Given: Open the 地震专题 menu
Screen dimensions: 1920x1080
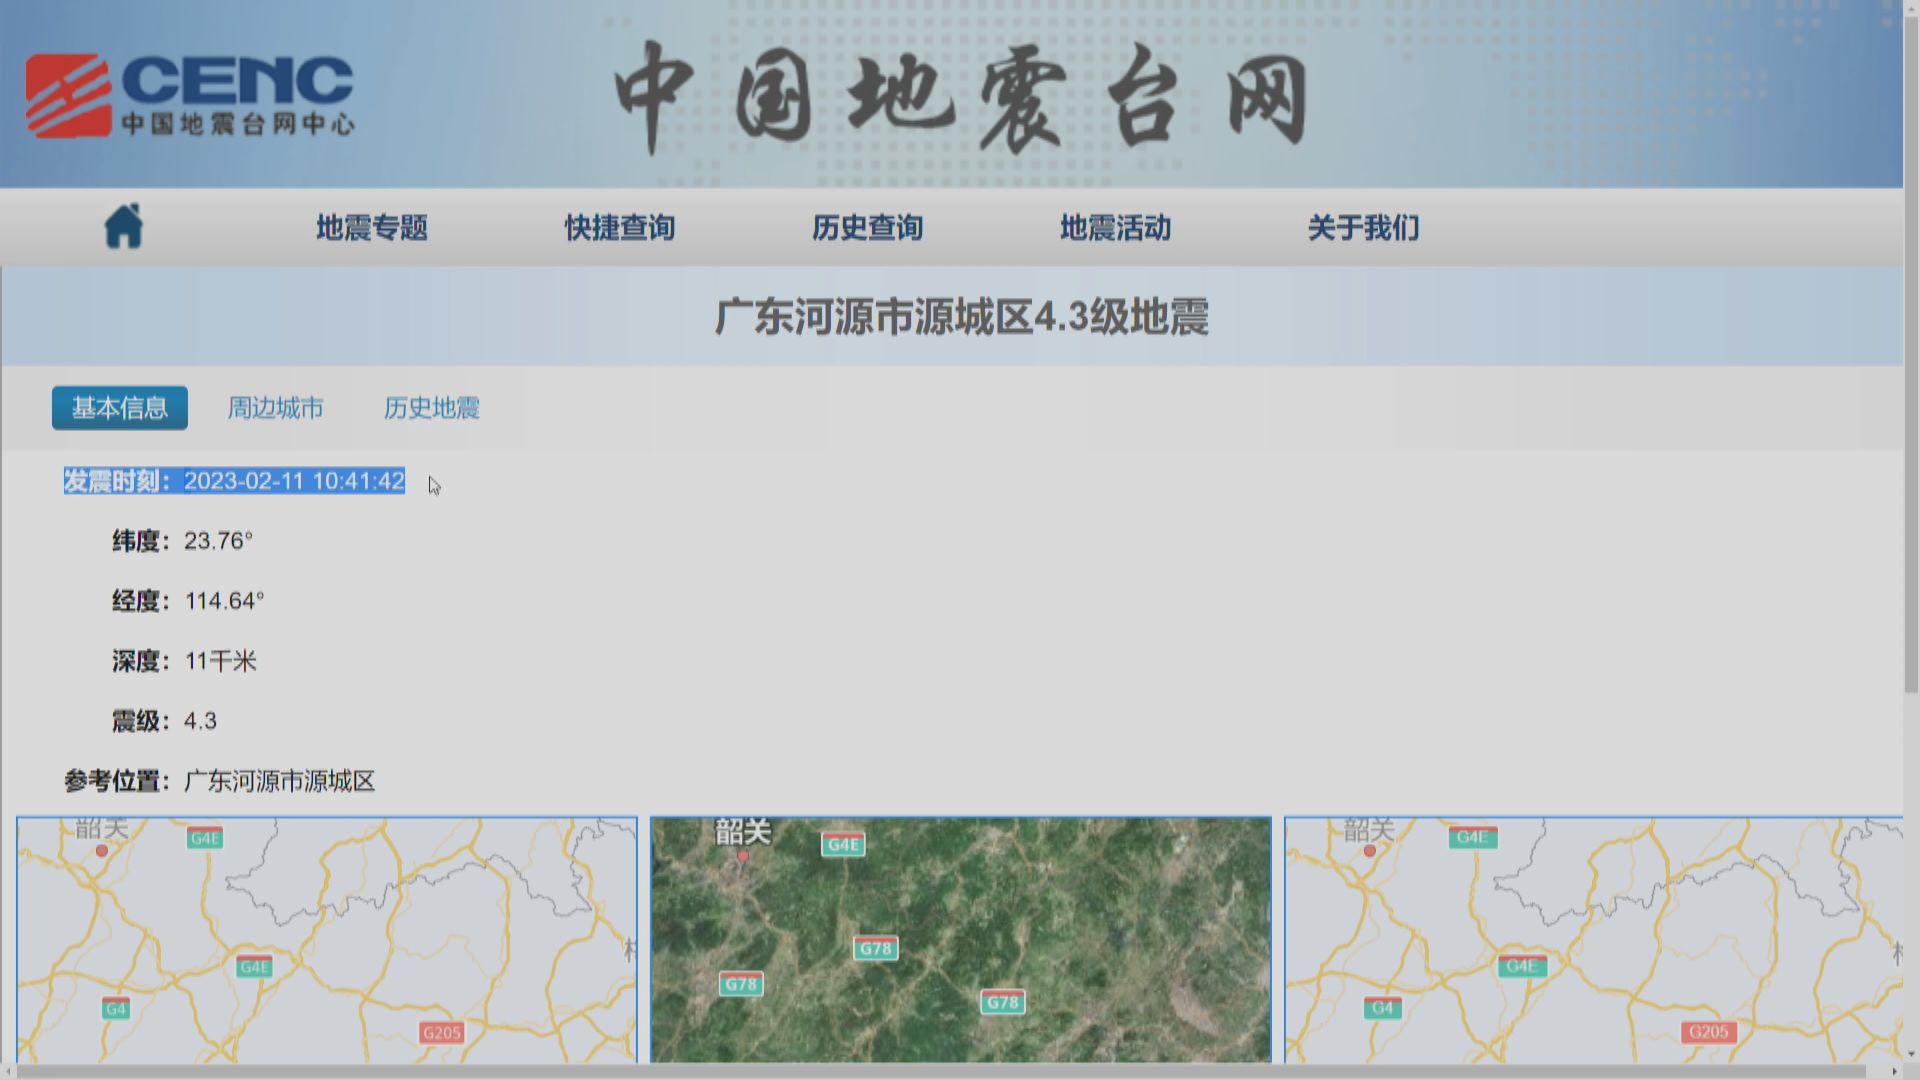Looking at the screenshot, I should [372, 228].
